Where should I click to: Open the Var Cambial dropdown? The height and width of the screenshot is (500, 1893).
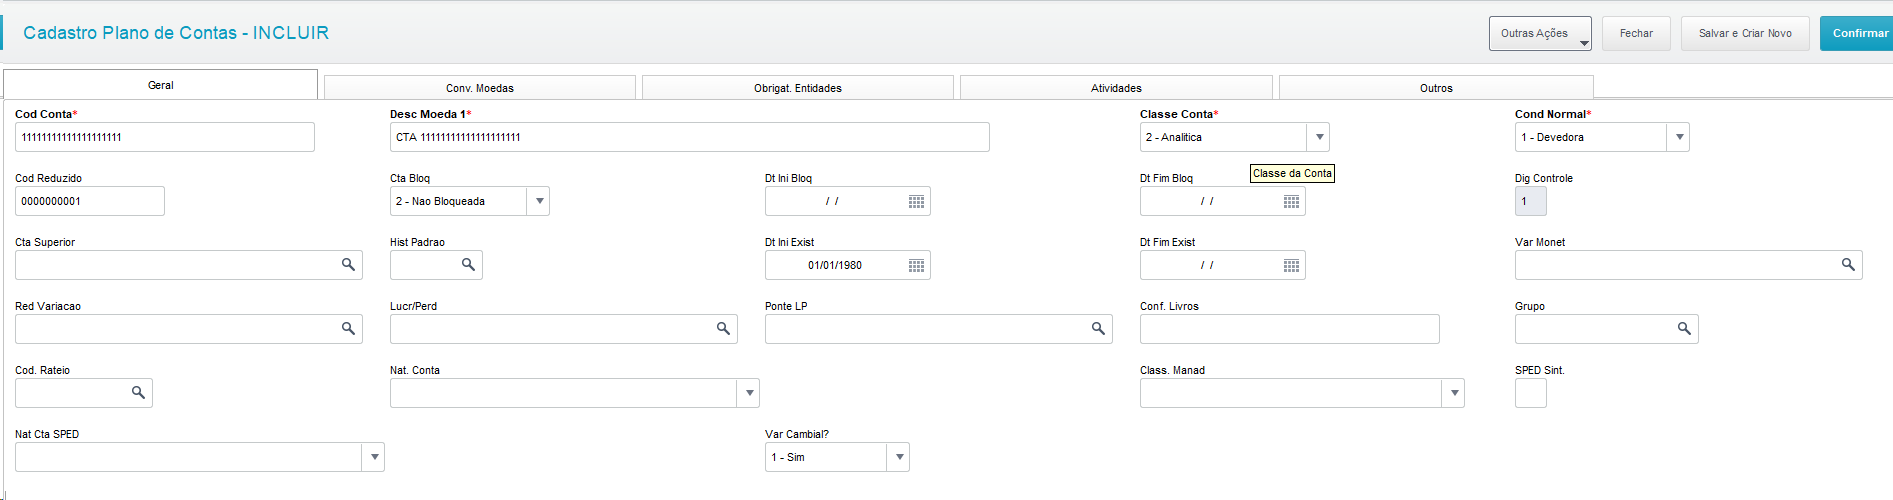coord(899,457)
